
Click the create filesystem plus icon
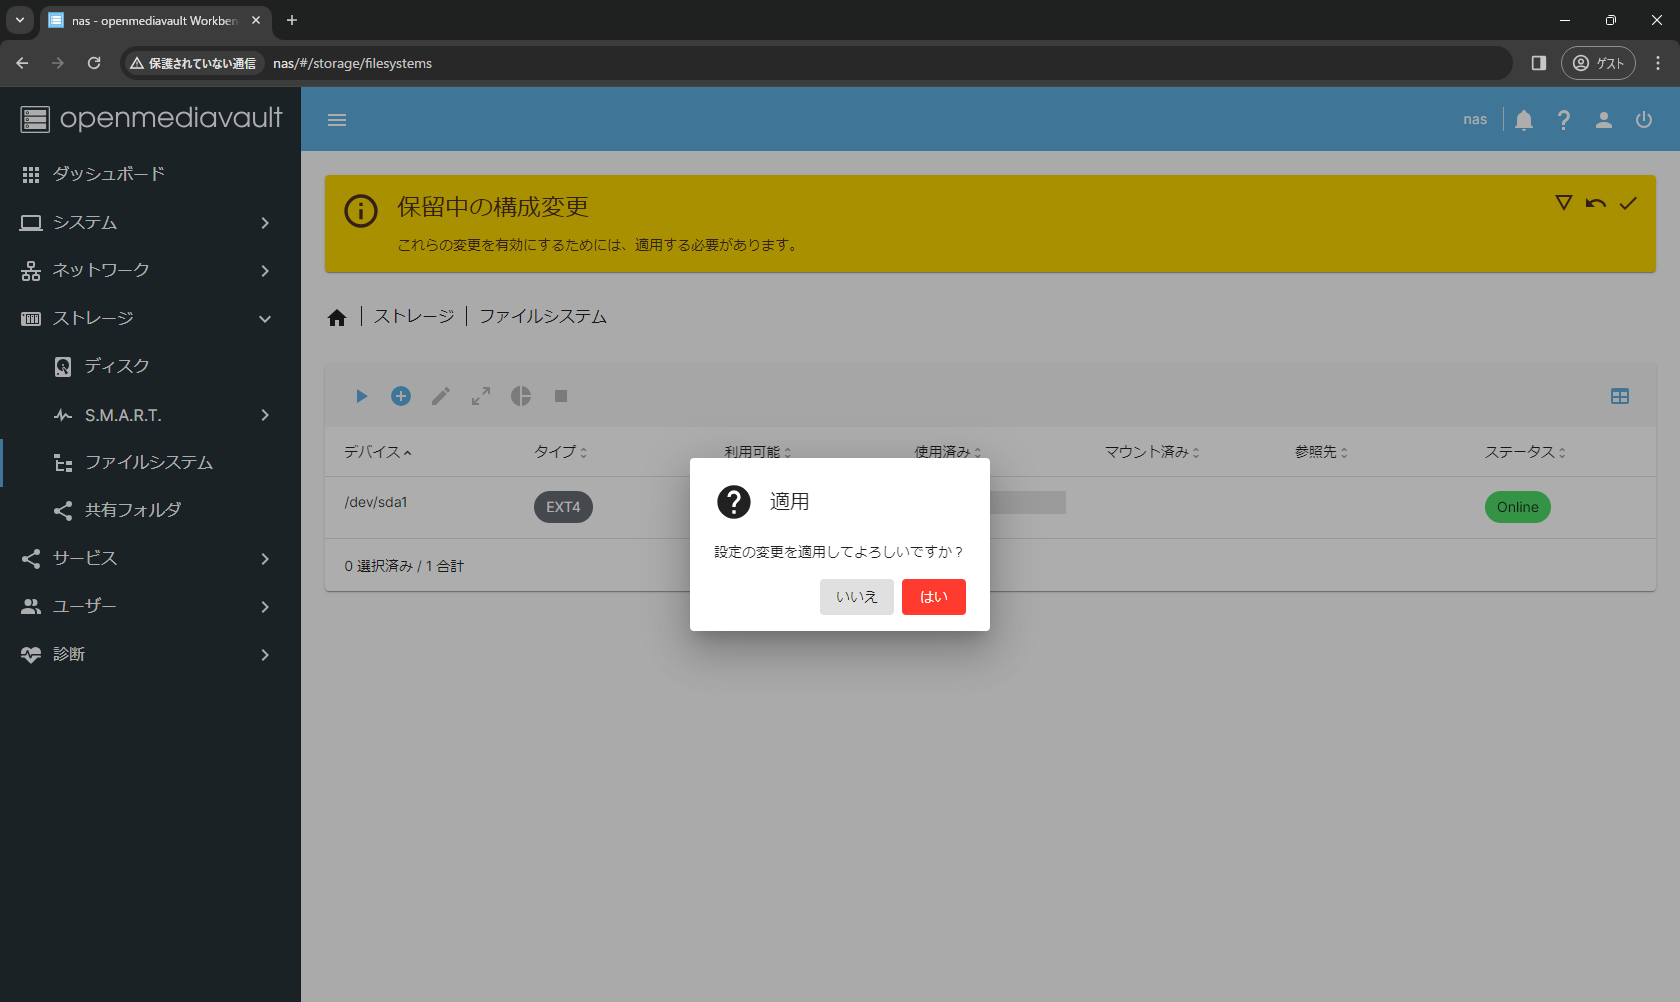(401, 396)
